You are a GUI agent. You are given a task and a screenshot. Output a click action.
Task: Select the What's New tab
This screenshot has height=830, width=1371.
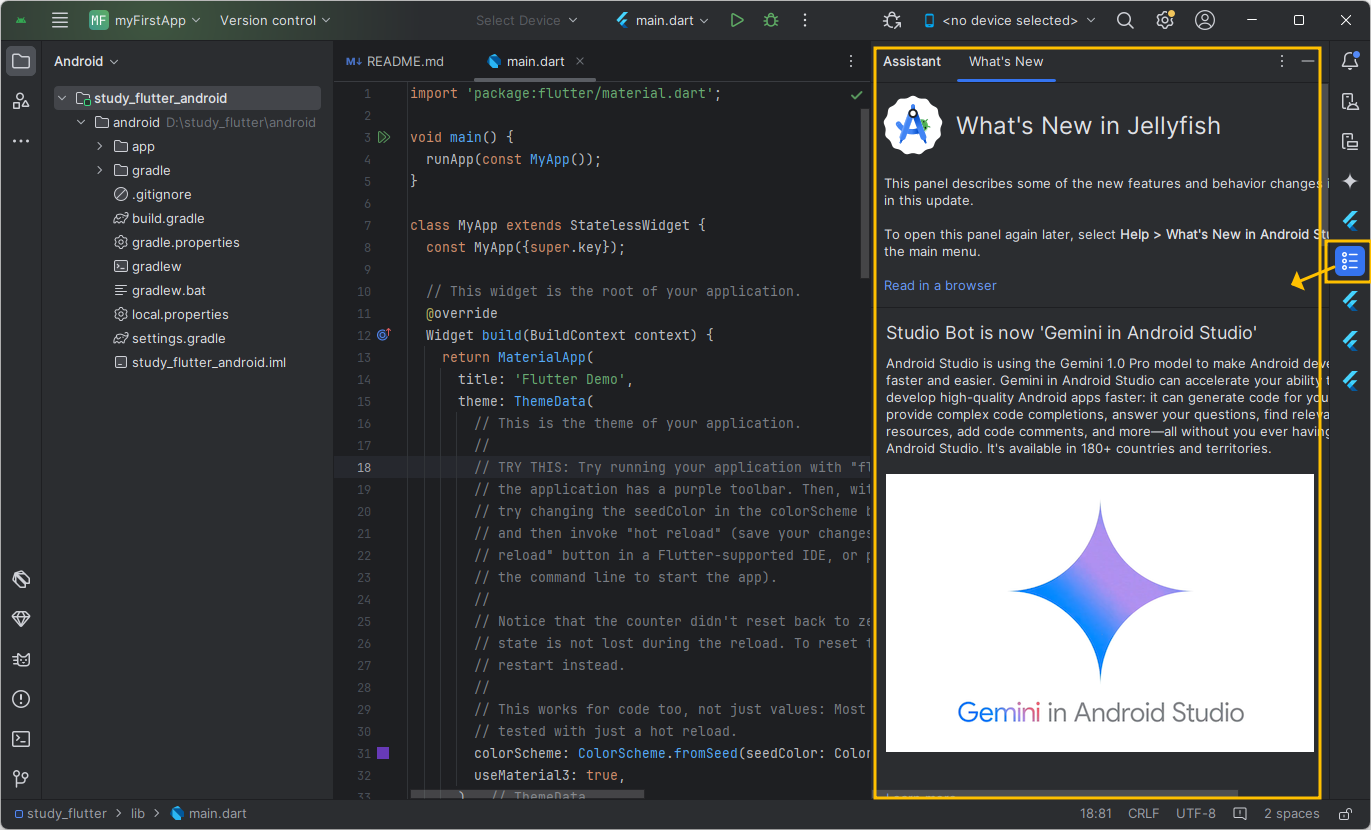1006,61
